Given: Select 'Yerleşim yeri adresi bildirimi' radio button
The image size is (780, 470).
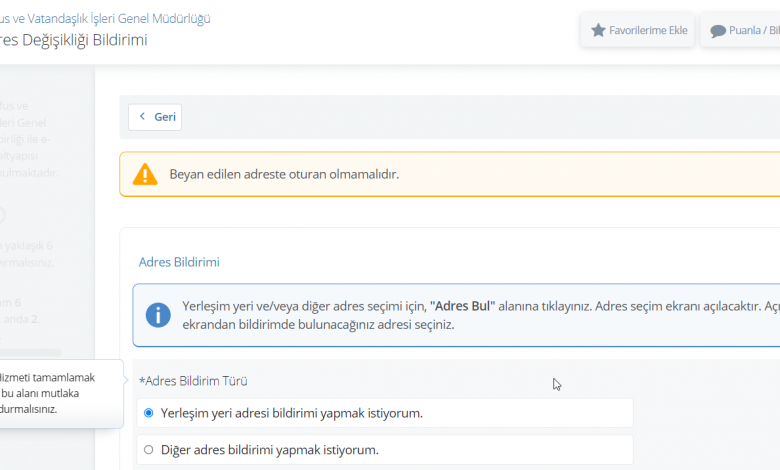Looking at the screenshot, I should [149, 413].
